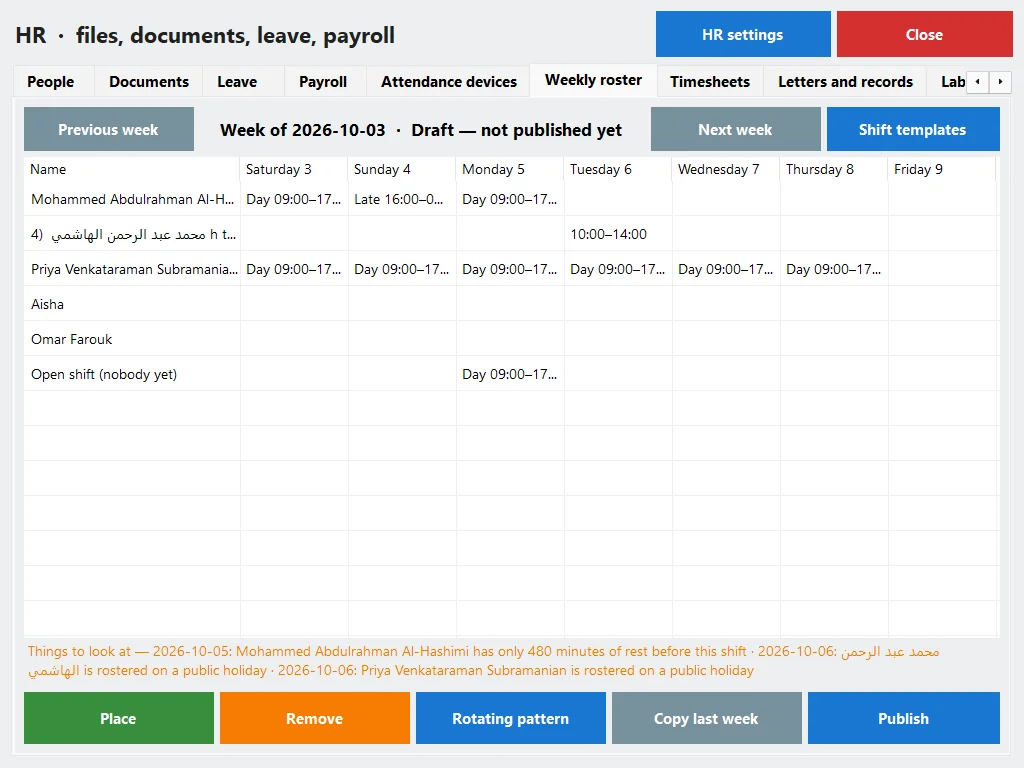
Task: Click the Sunday 4 column header
Action: tap(402, 169)
